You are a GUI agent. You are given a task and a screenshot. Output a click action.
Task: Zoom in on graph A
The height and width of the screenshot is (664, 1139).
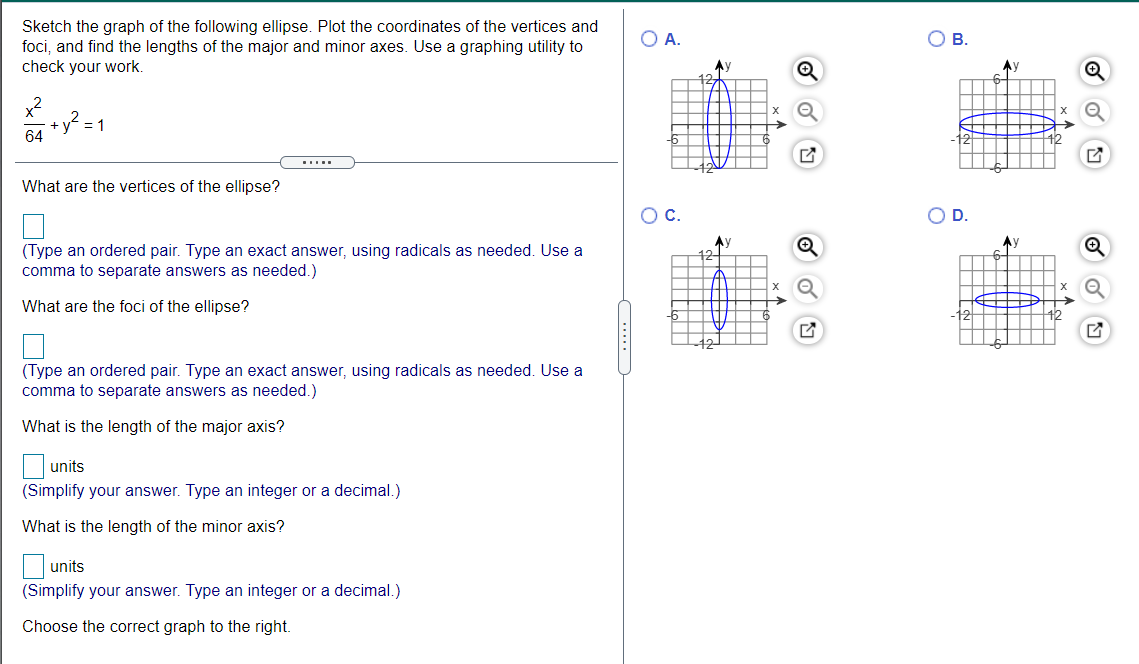pyautogui.click(x=807, y=71)
